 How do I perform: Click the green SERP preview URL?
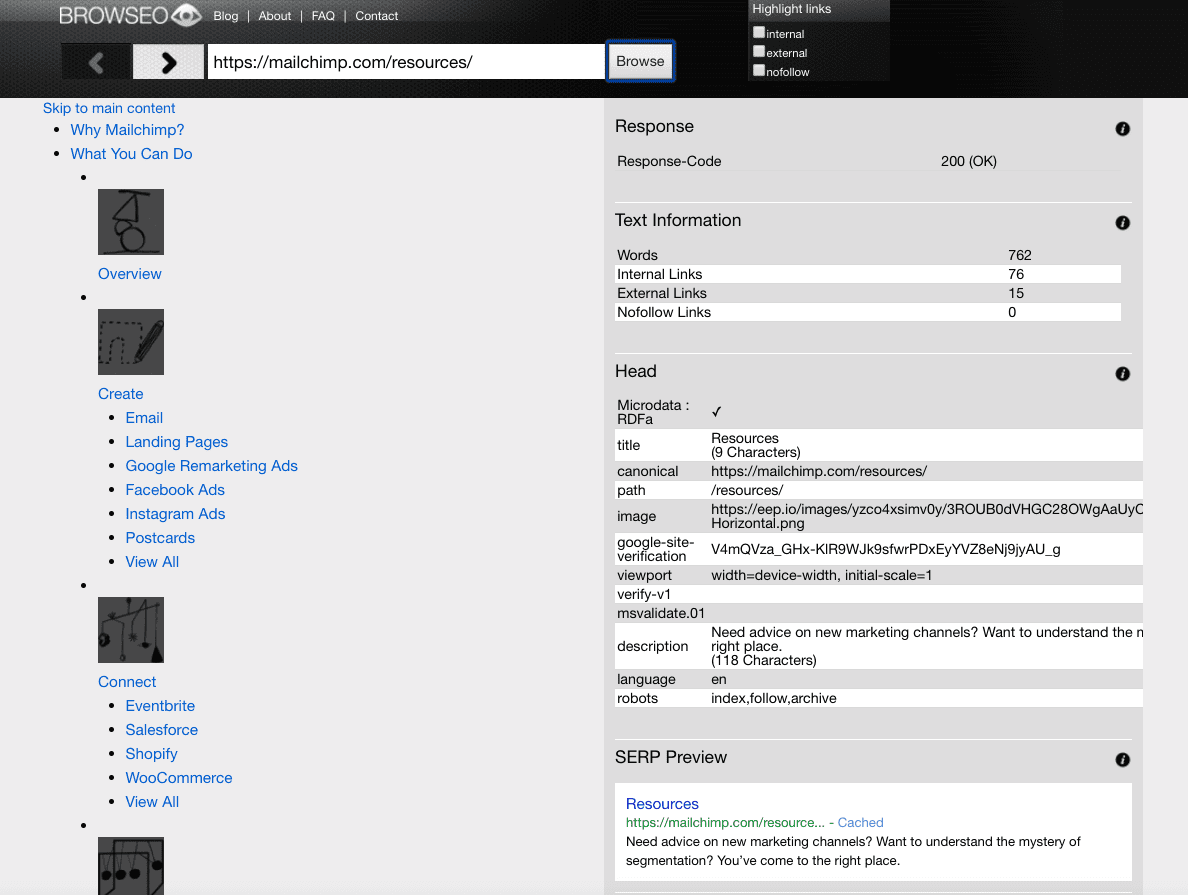point(725,822)
